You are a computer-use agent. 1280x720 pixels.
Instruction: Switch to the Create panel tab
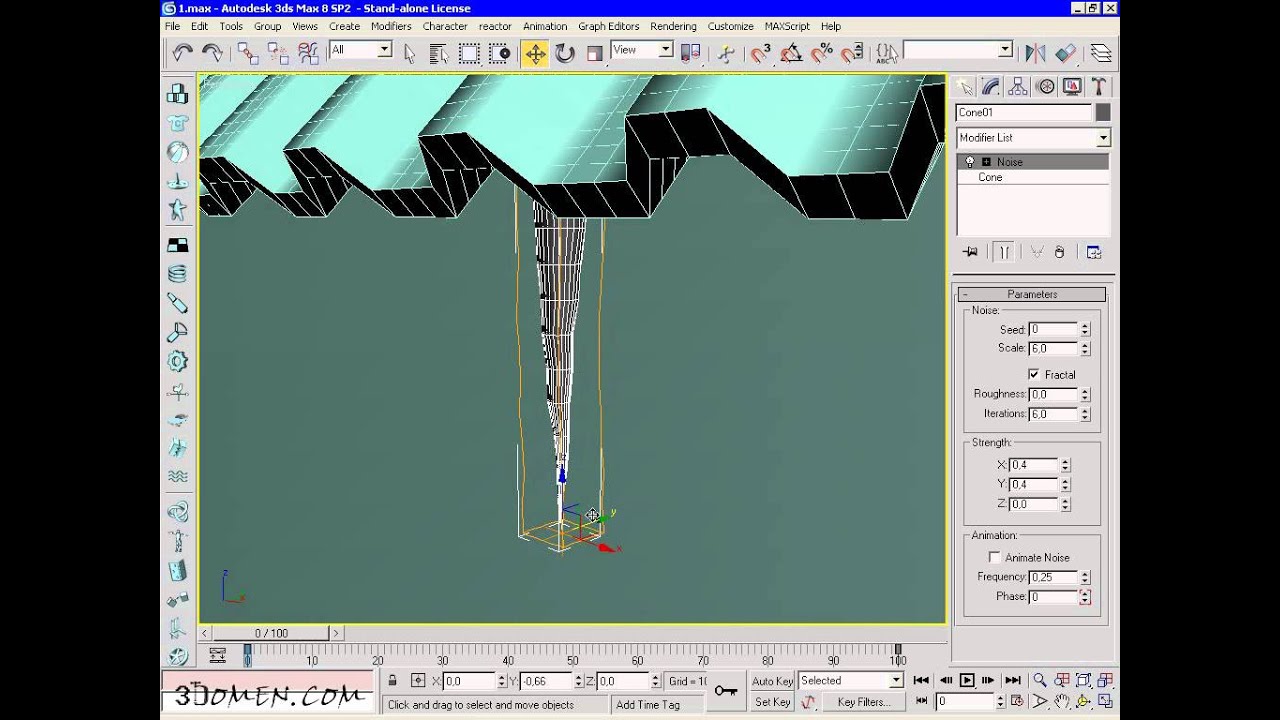[965, 87]
